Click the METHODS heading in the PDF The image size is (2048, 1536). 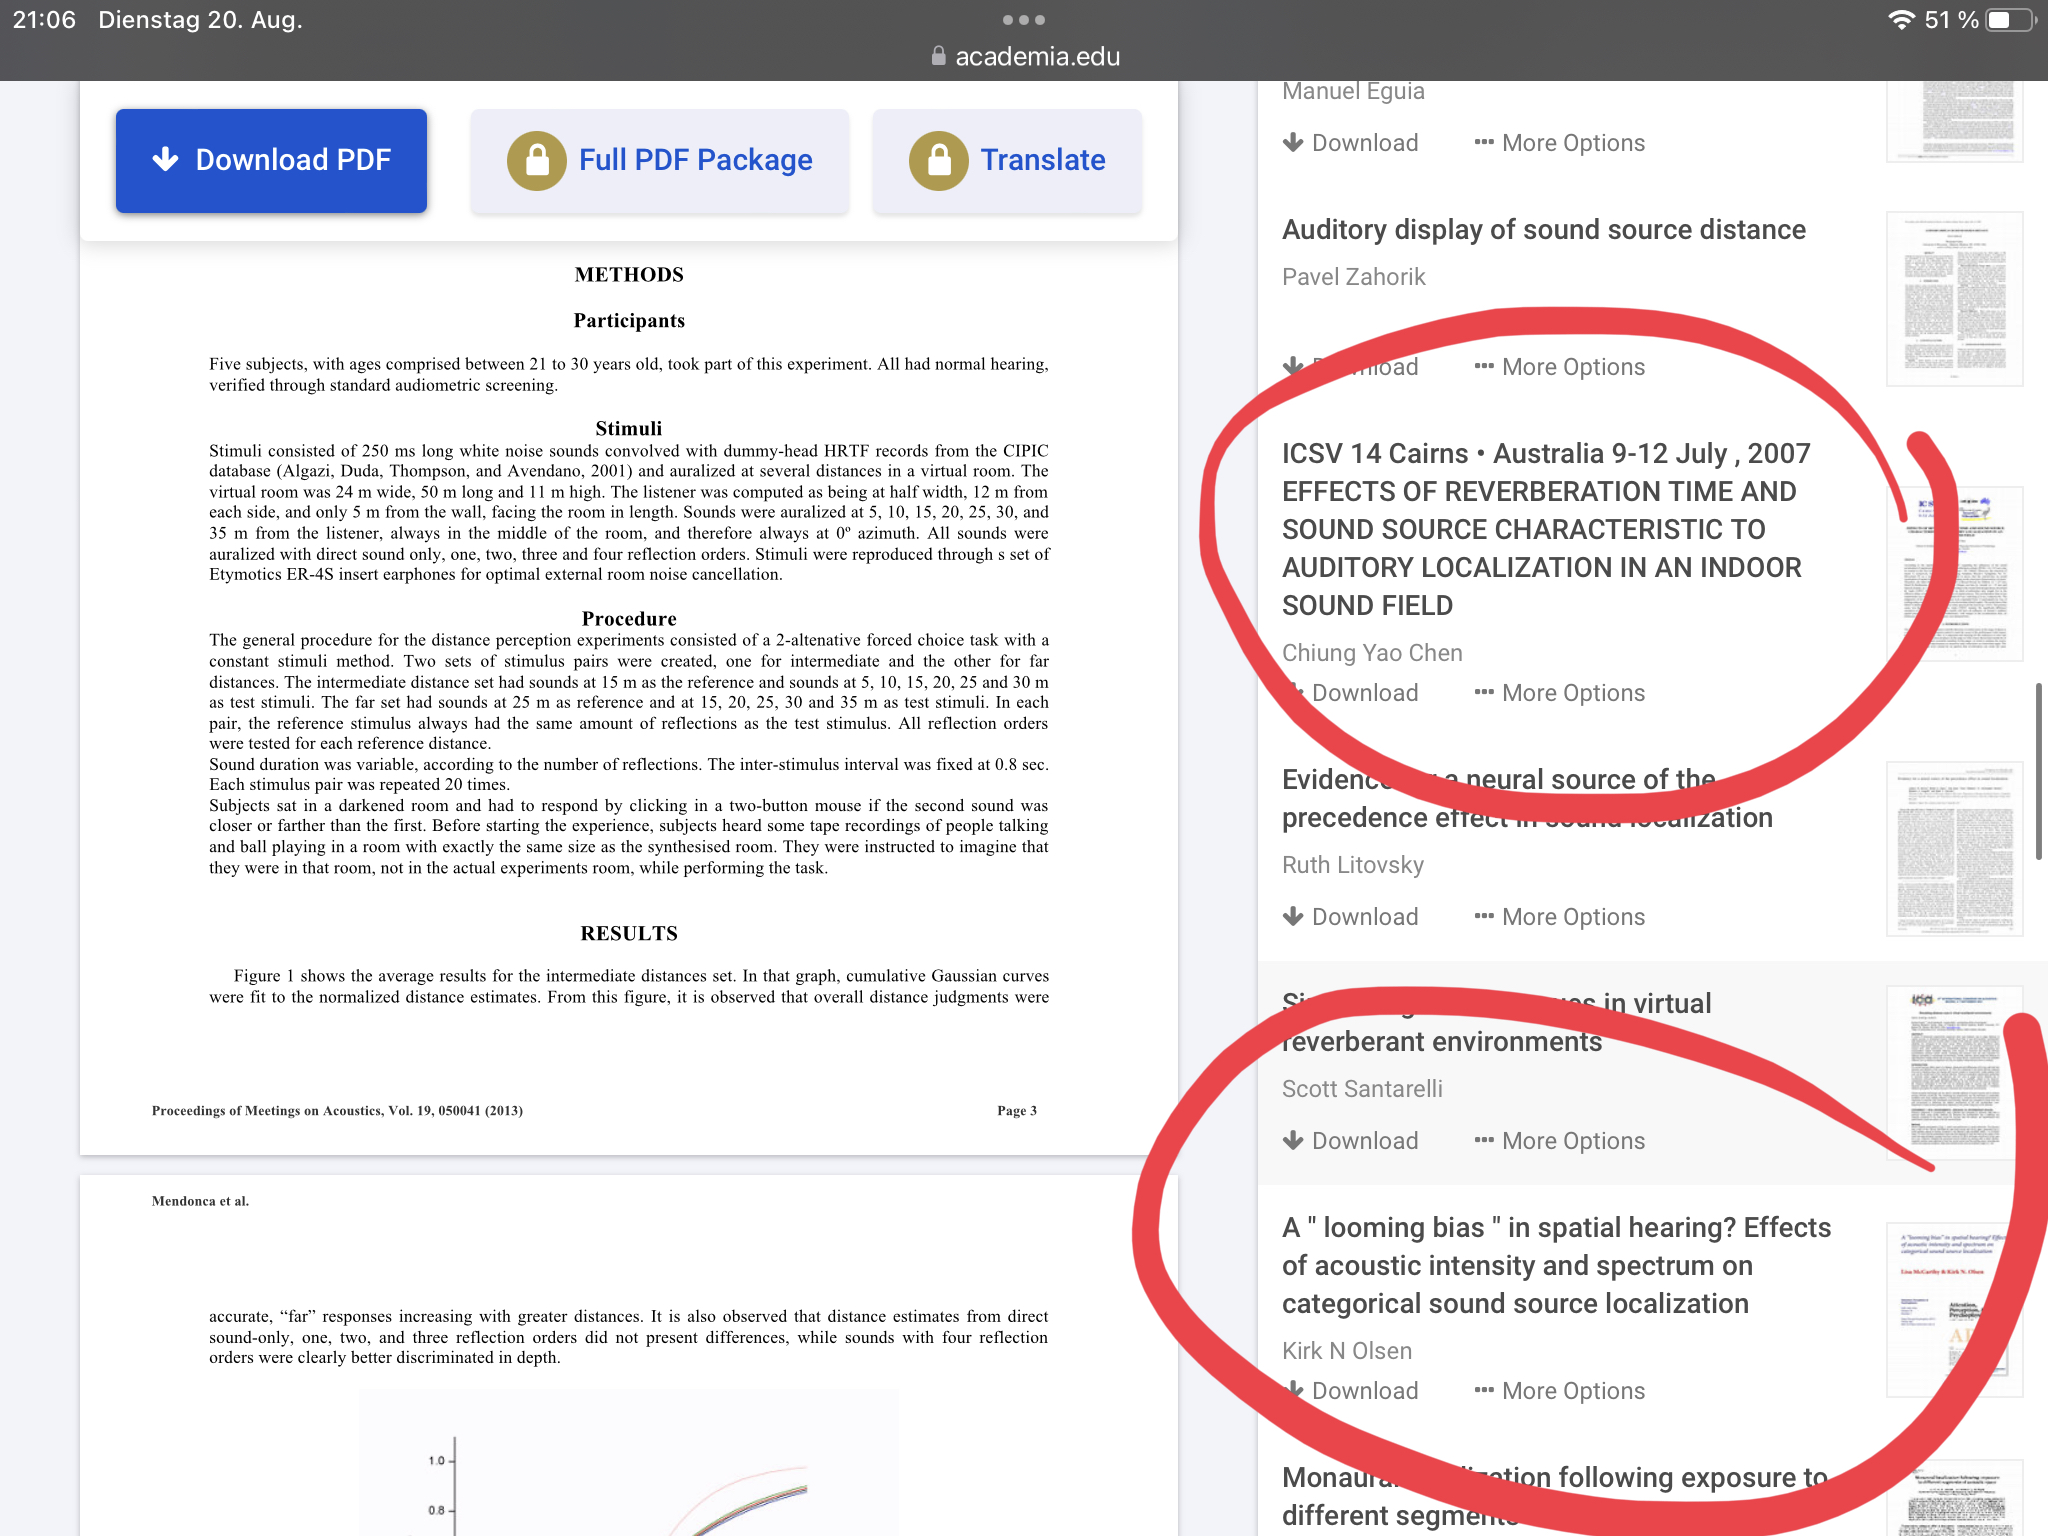click(629, 275)
